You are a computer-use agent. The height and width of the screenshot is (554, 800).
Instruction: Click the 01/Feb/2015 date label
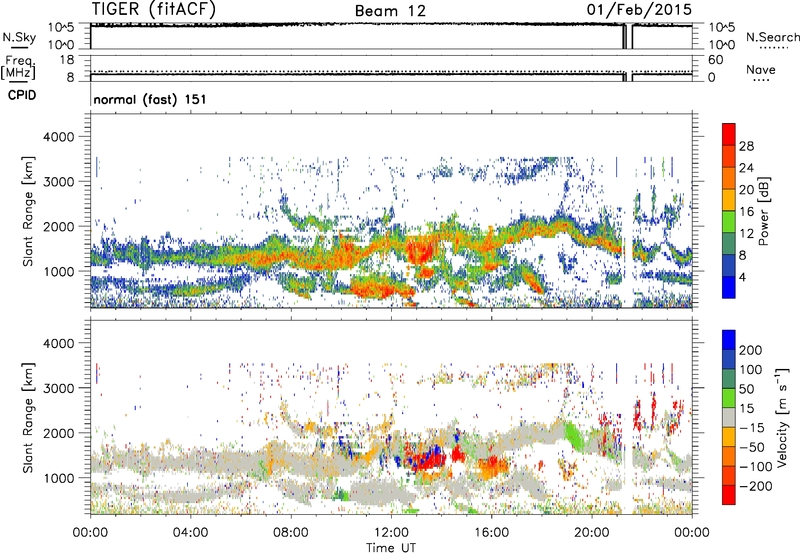[639, 9]
